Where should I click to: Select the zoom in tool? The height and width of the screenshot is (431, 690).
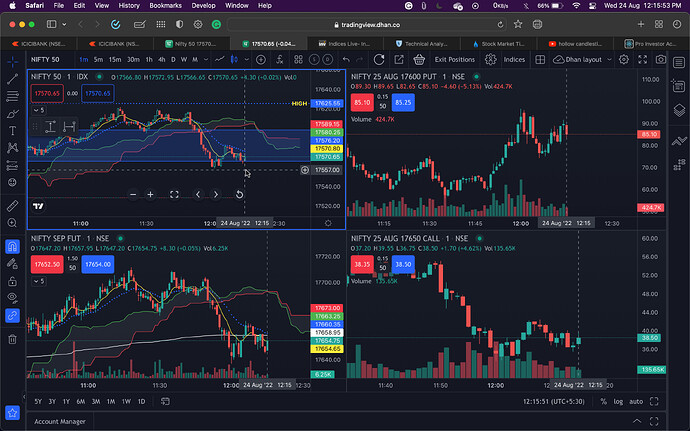click(x=12, y=223)
